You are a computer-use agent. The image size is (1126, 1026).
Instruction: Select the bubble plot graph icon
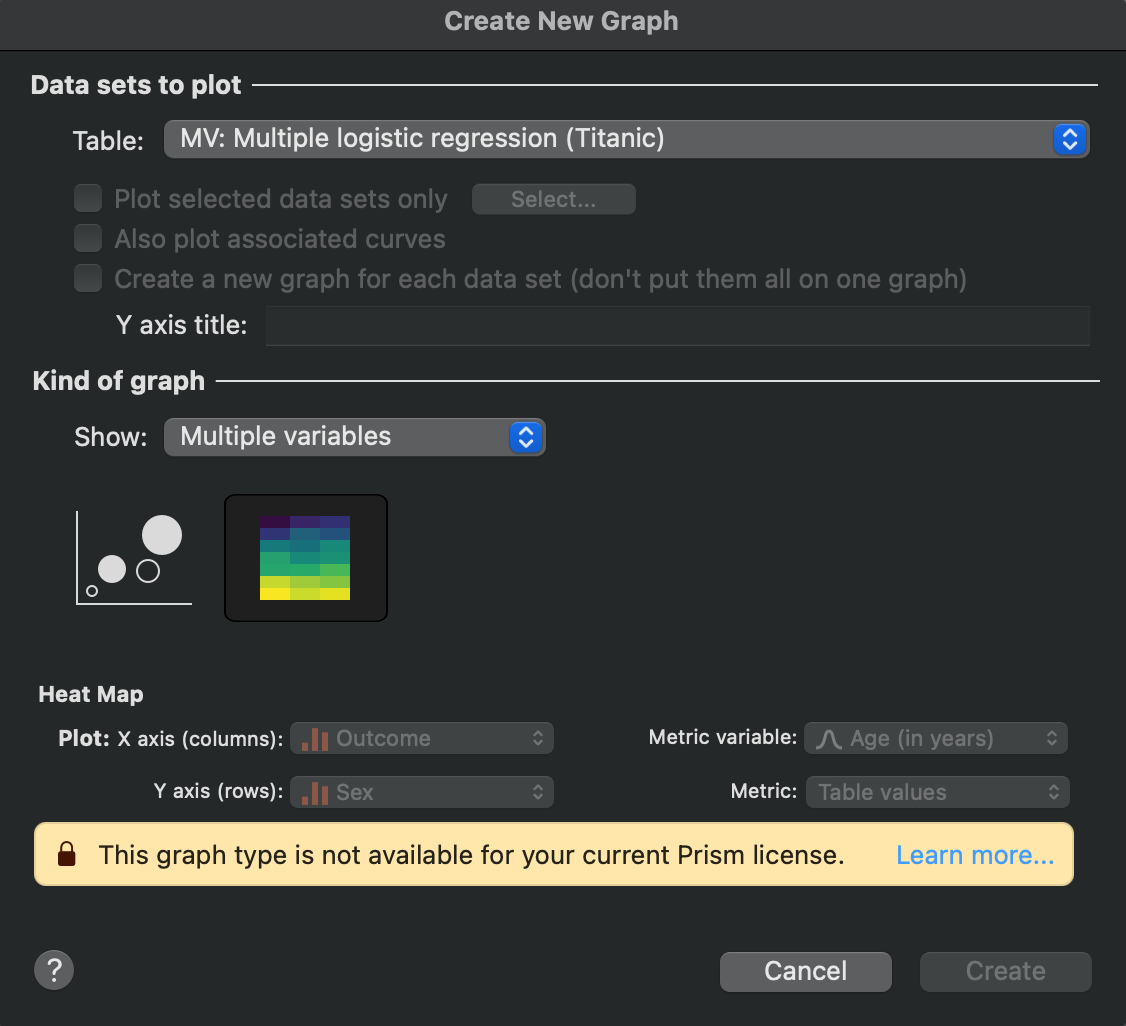tap(133, 558)
